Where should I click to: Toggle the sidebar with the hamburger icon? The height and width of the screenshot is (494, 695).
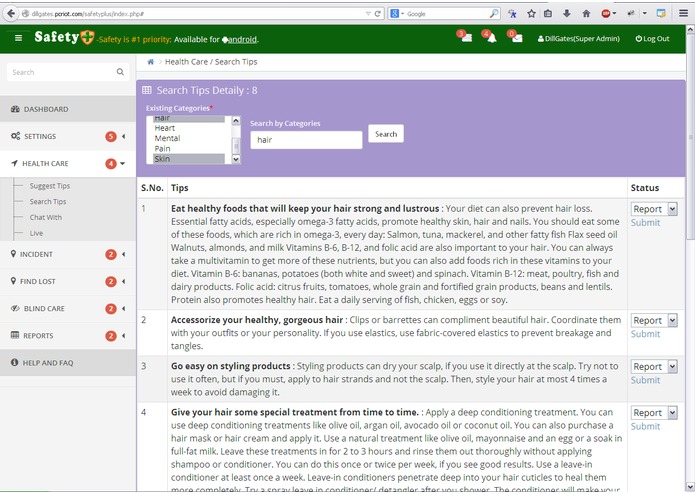coord(18,38)
